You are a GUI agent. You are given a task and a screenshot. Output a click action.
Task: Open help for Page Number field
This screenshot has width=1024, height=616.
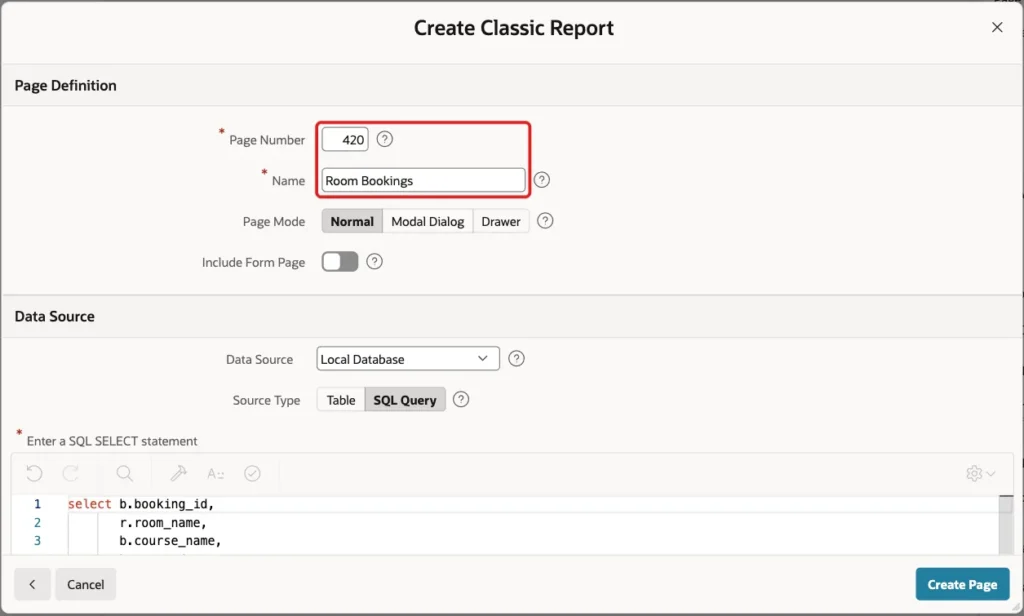pyautogui.click(x=385, y=139)
